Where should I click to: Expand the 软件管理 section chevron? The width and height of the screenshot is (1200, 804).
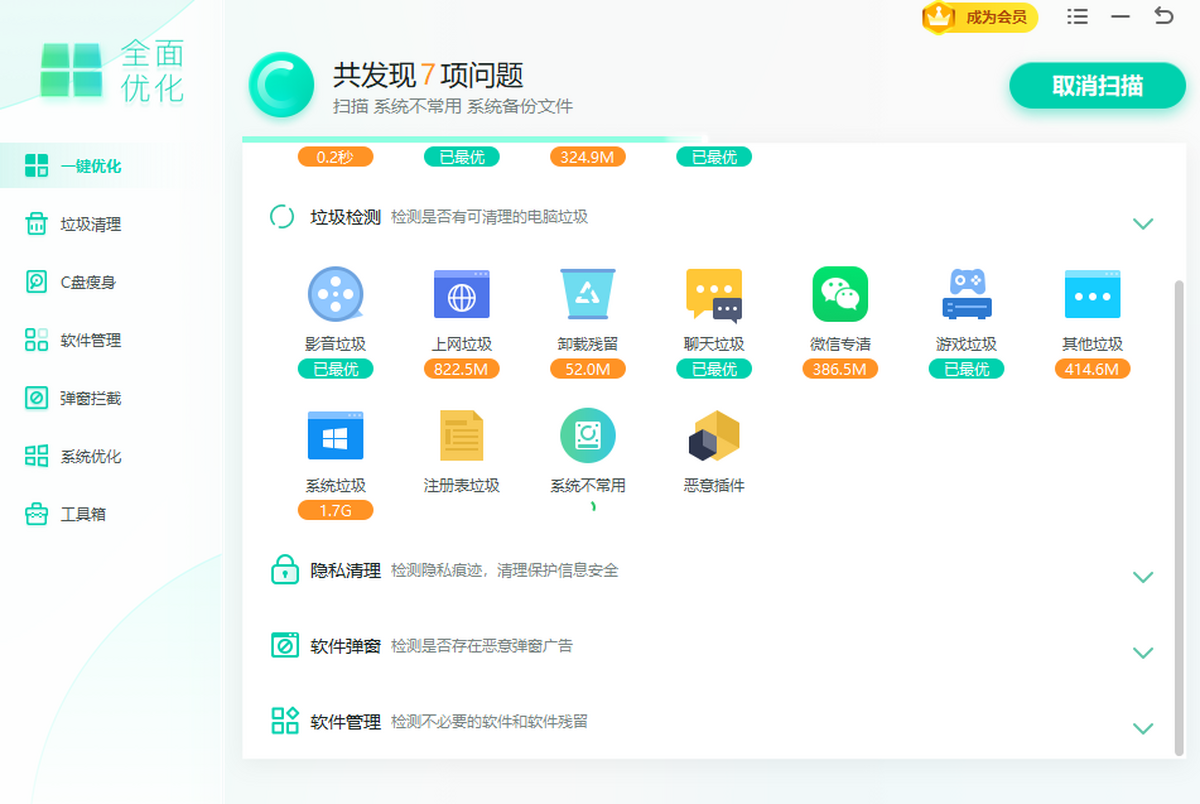click(1143, 728)
